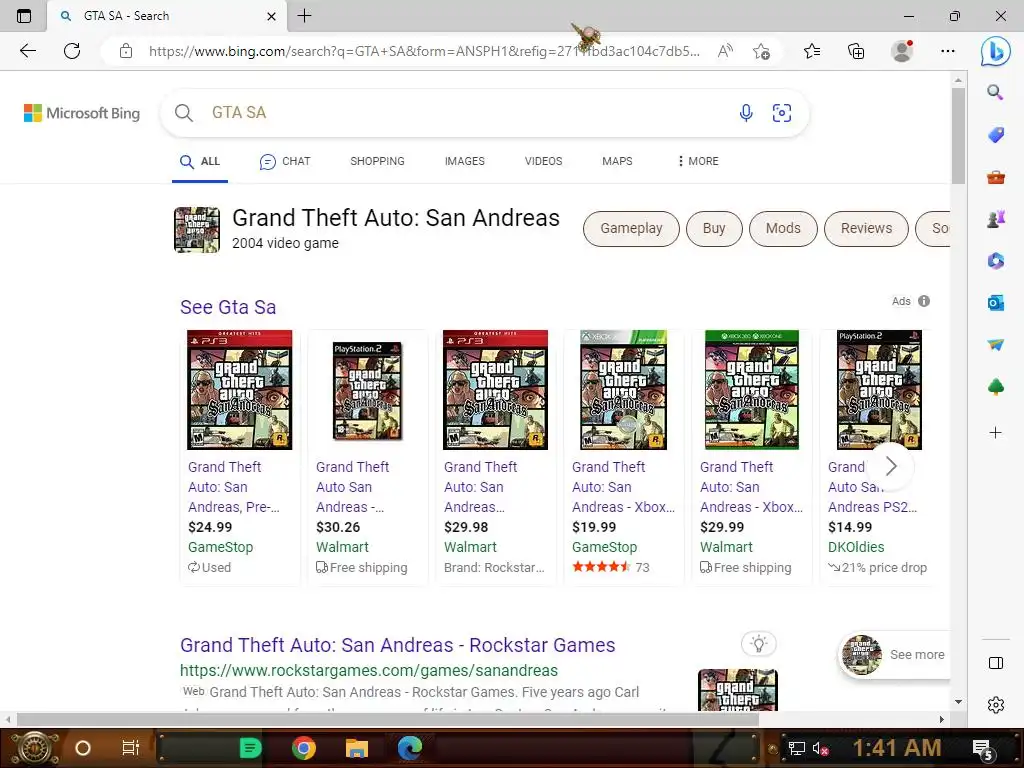Open Games in the Edge sidebar

pyautogui.click(x=995, y=219)
